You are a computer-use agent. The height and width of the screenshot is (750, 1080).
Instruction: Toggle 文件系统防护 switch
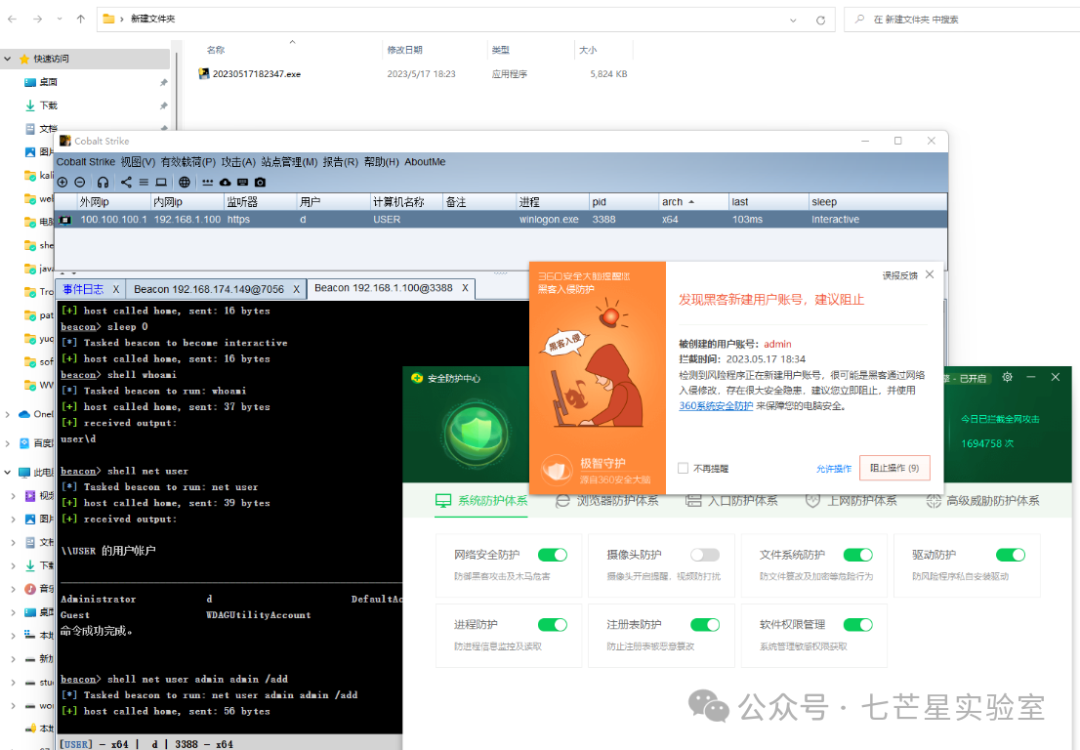point(858,554)
